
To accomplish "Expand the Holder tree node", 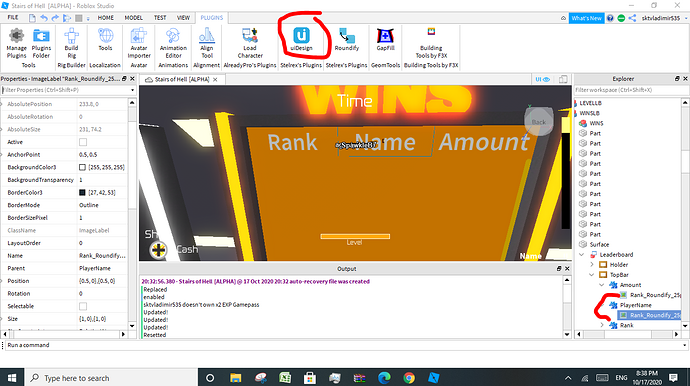I will pos(592,265).
